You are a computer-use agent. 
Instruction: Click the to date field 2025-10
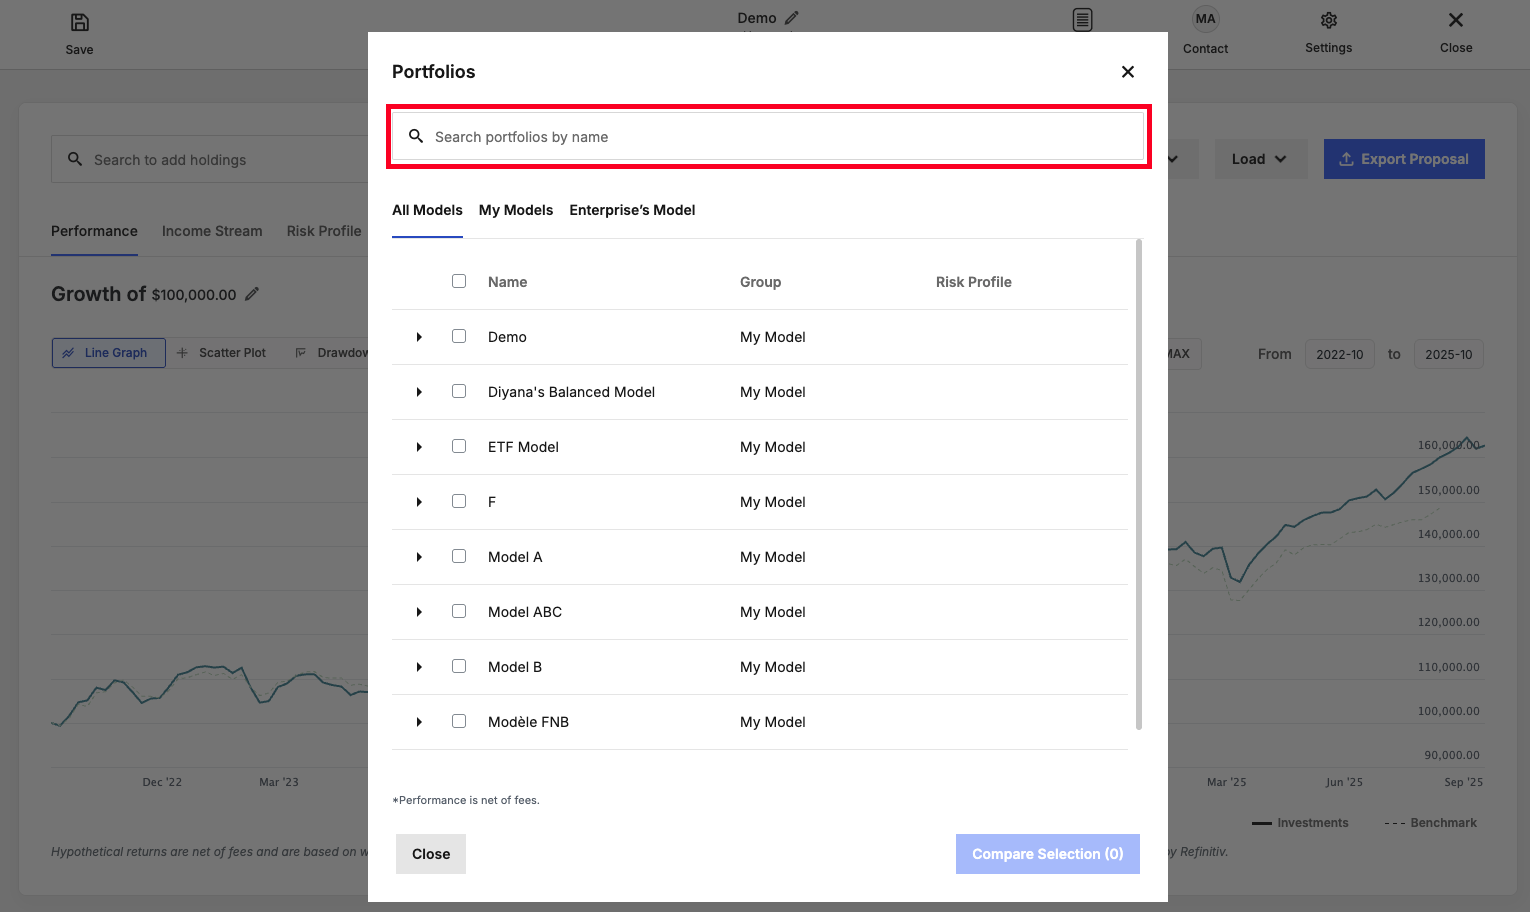pyautogui.click(x=1449, y=354)
